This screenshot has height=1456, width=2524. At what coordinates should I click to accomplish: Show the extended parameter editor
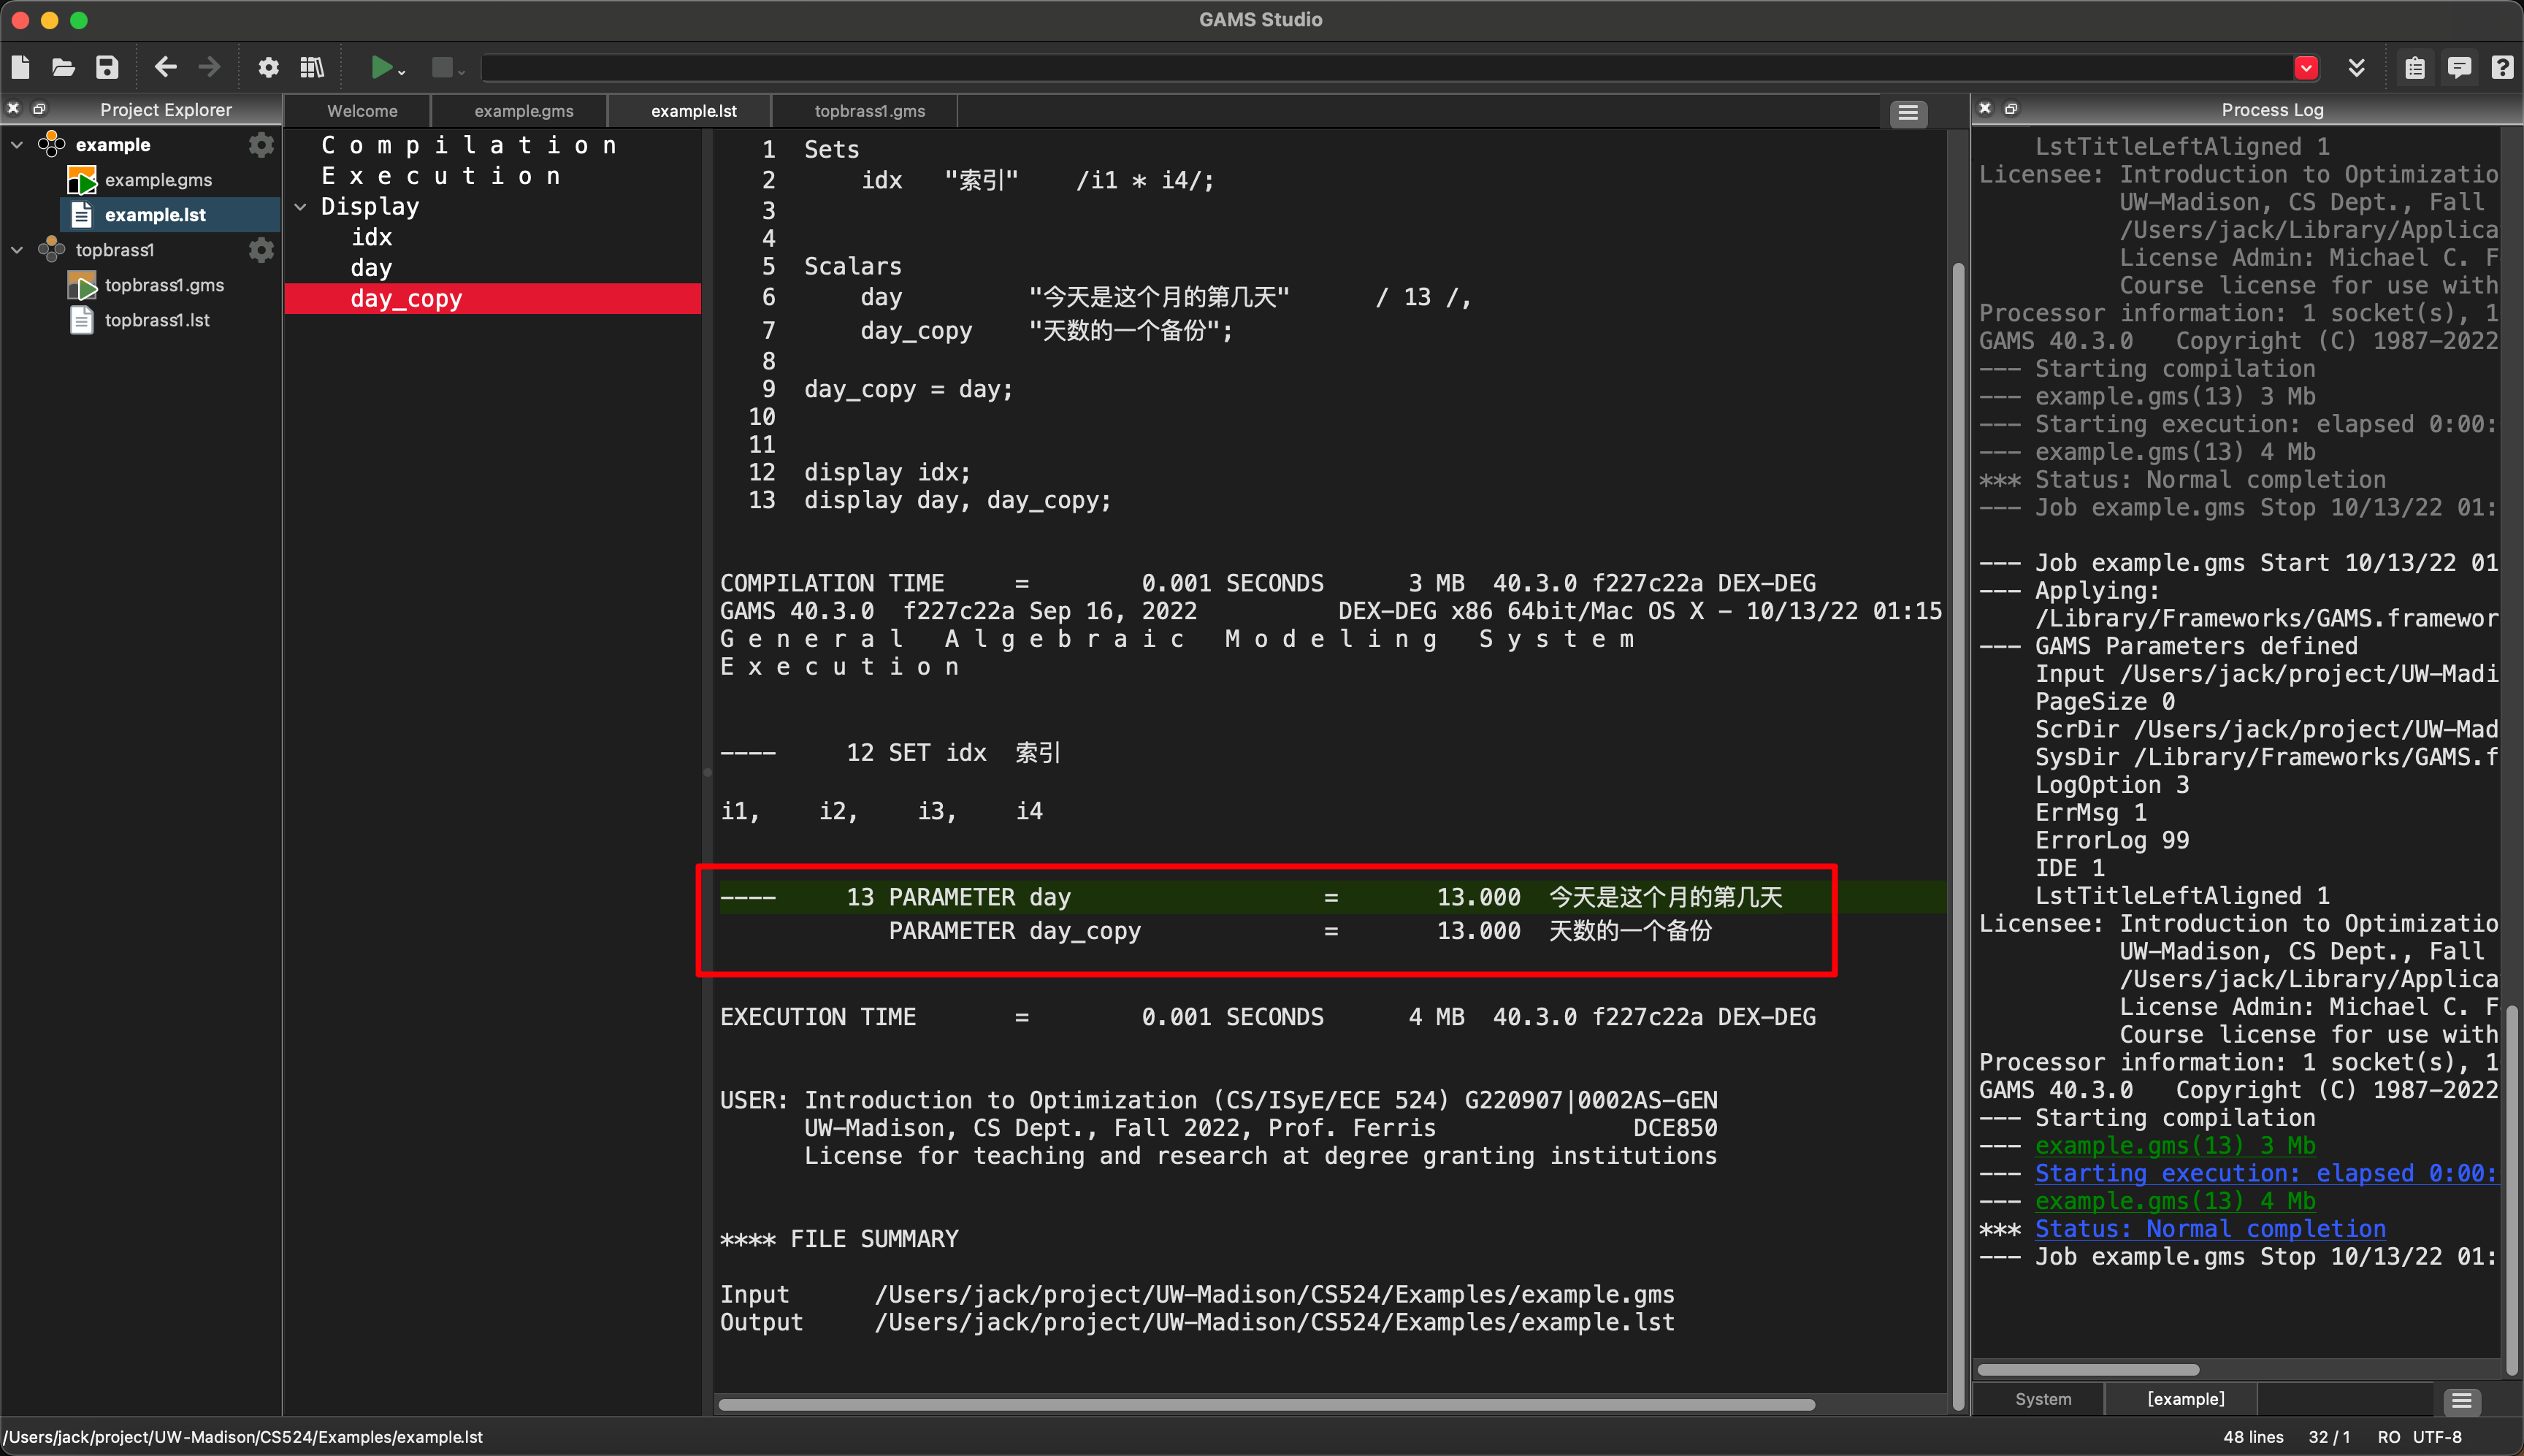pyautogui.click(x=2357, y=67)
